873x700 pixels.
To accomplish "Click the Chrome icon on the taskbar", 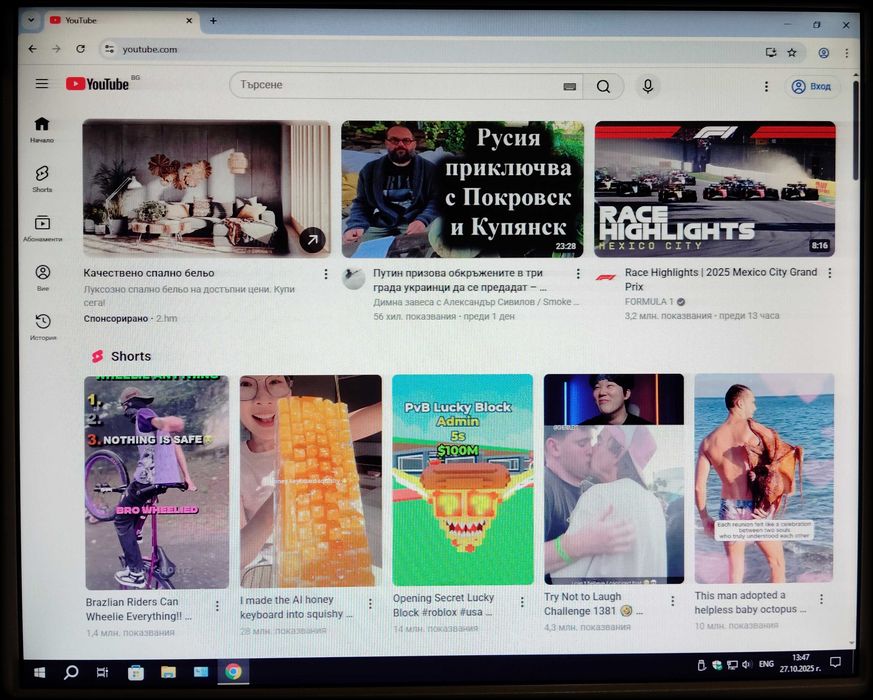I will pyautogui.click(x=233, y=672).
